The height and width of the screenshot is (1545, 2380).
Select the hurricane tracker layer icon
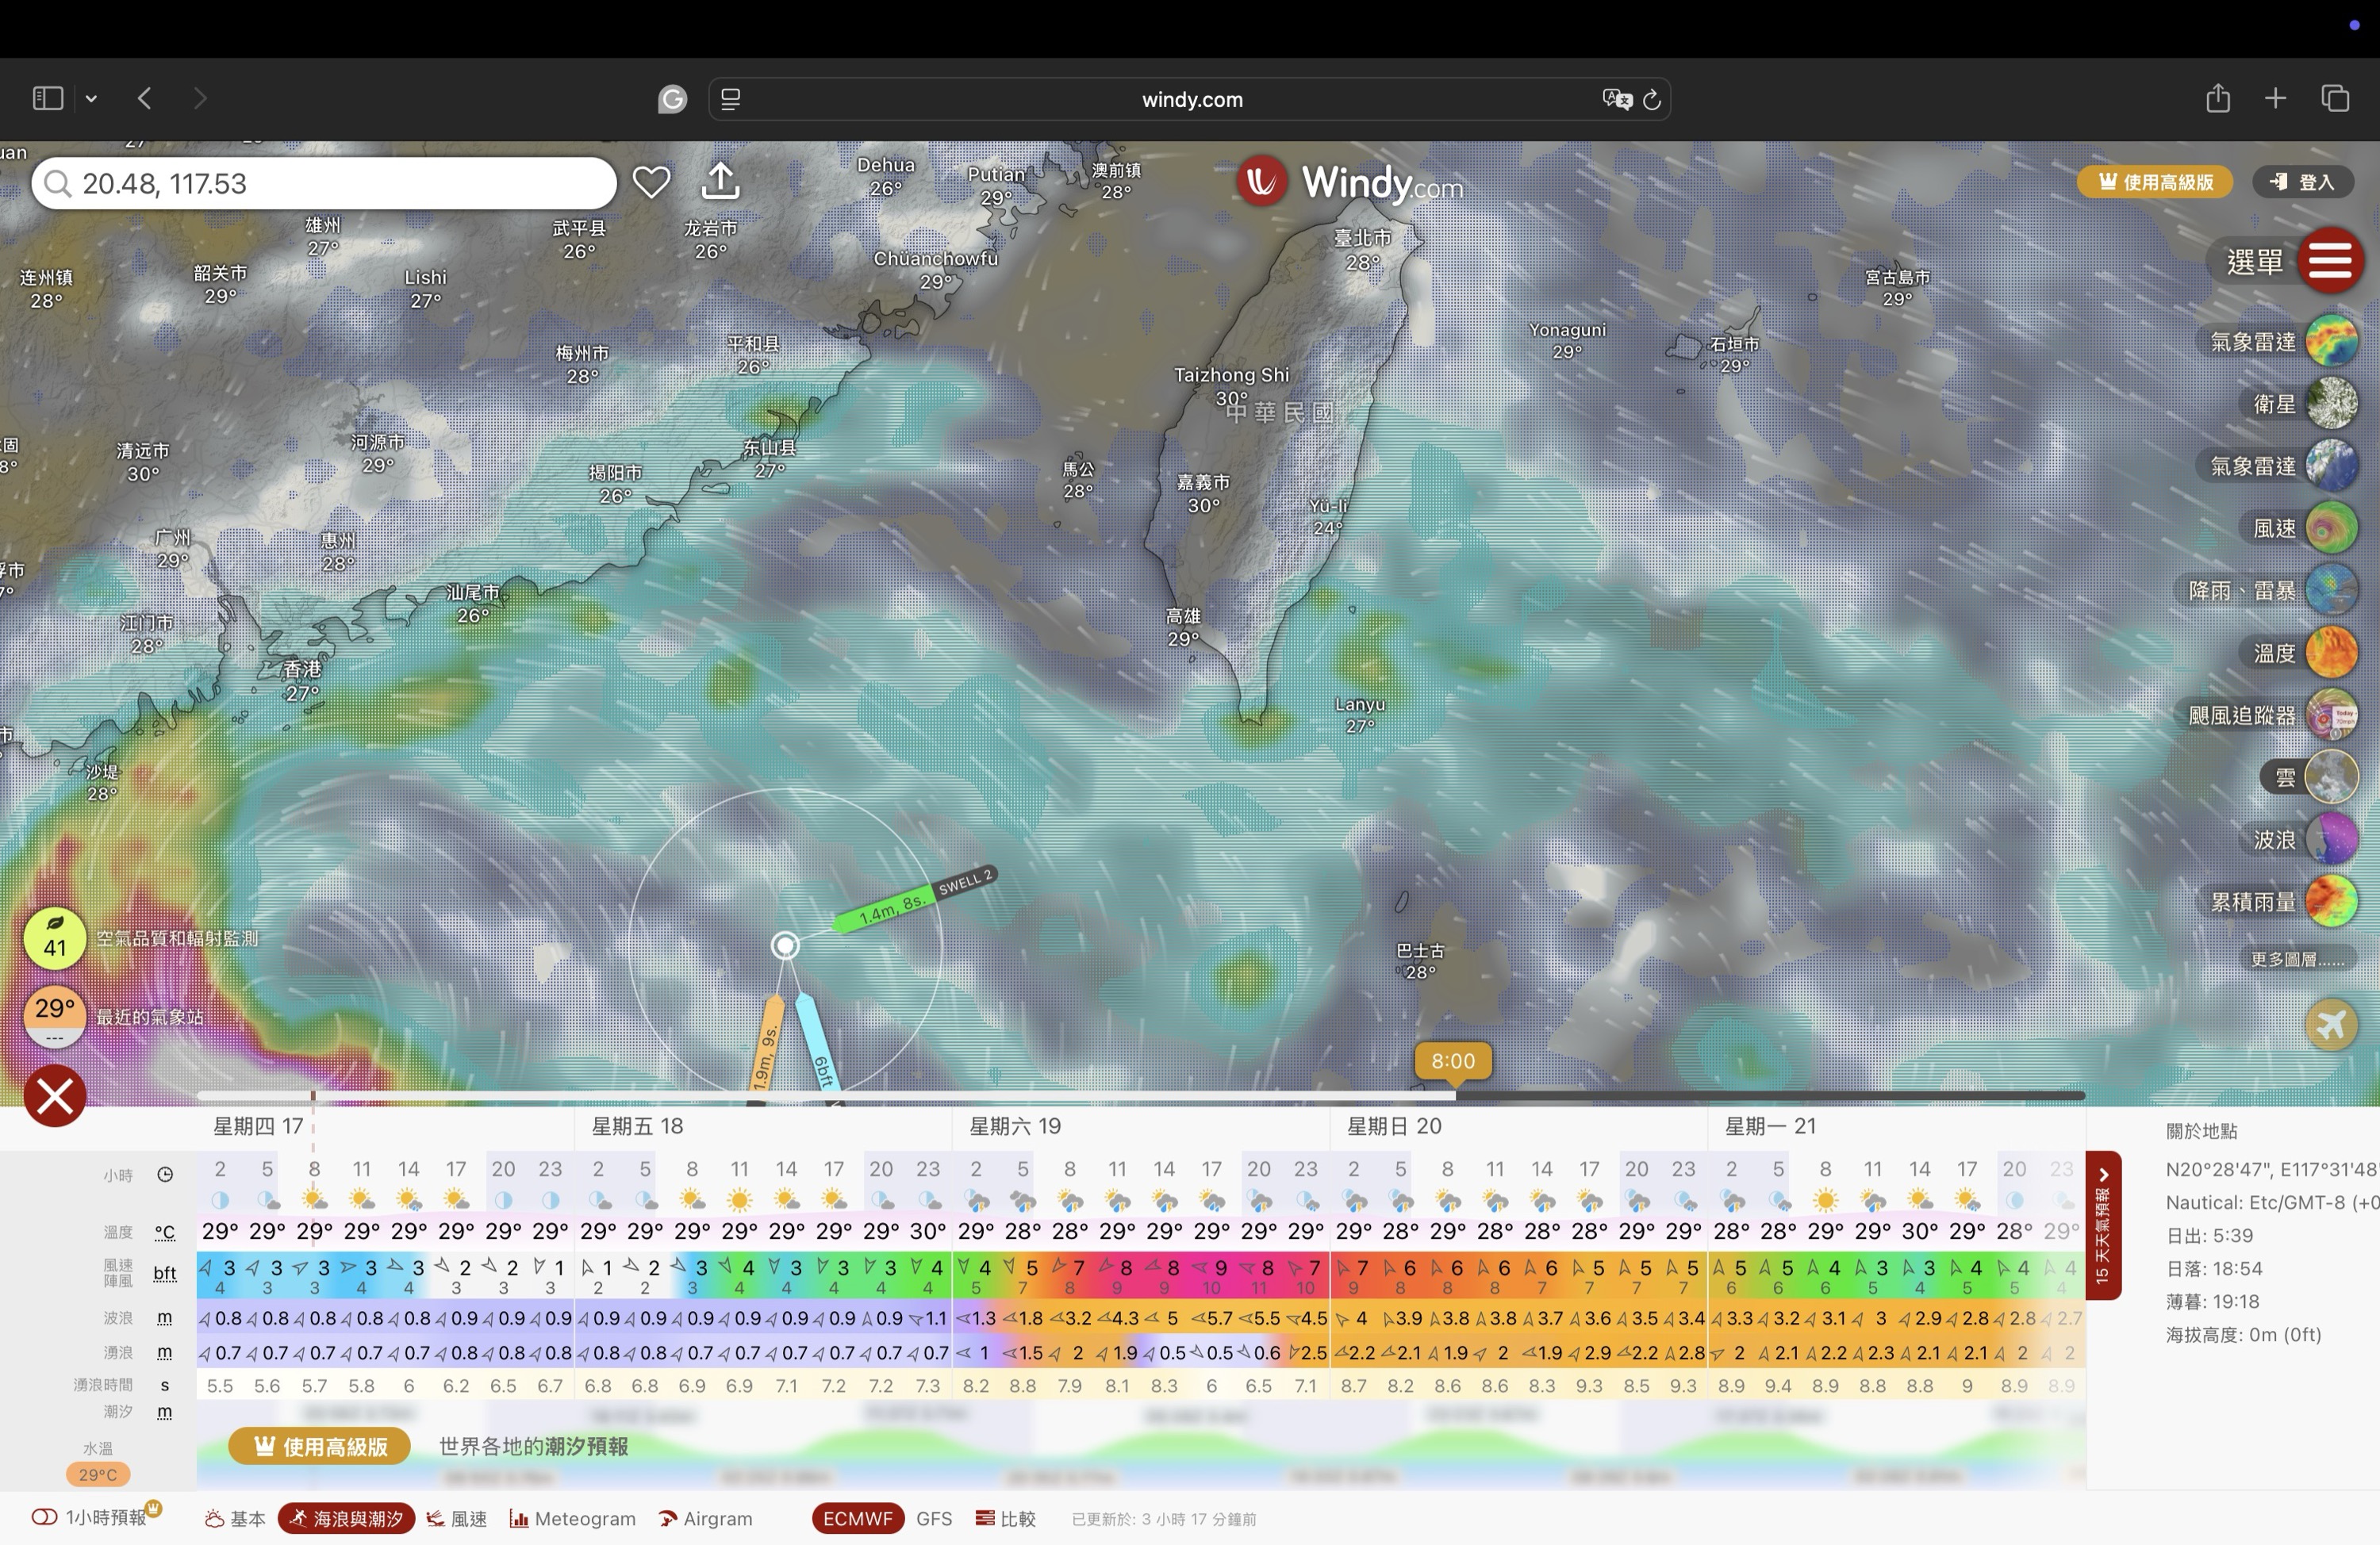click(x=2331, y=715)
